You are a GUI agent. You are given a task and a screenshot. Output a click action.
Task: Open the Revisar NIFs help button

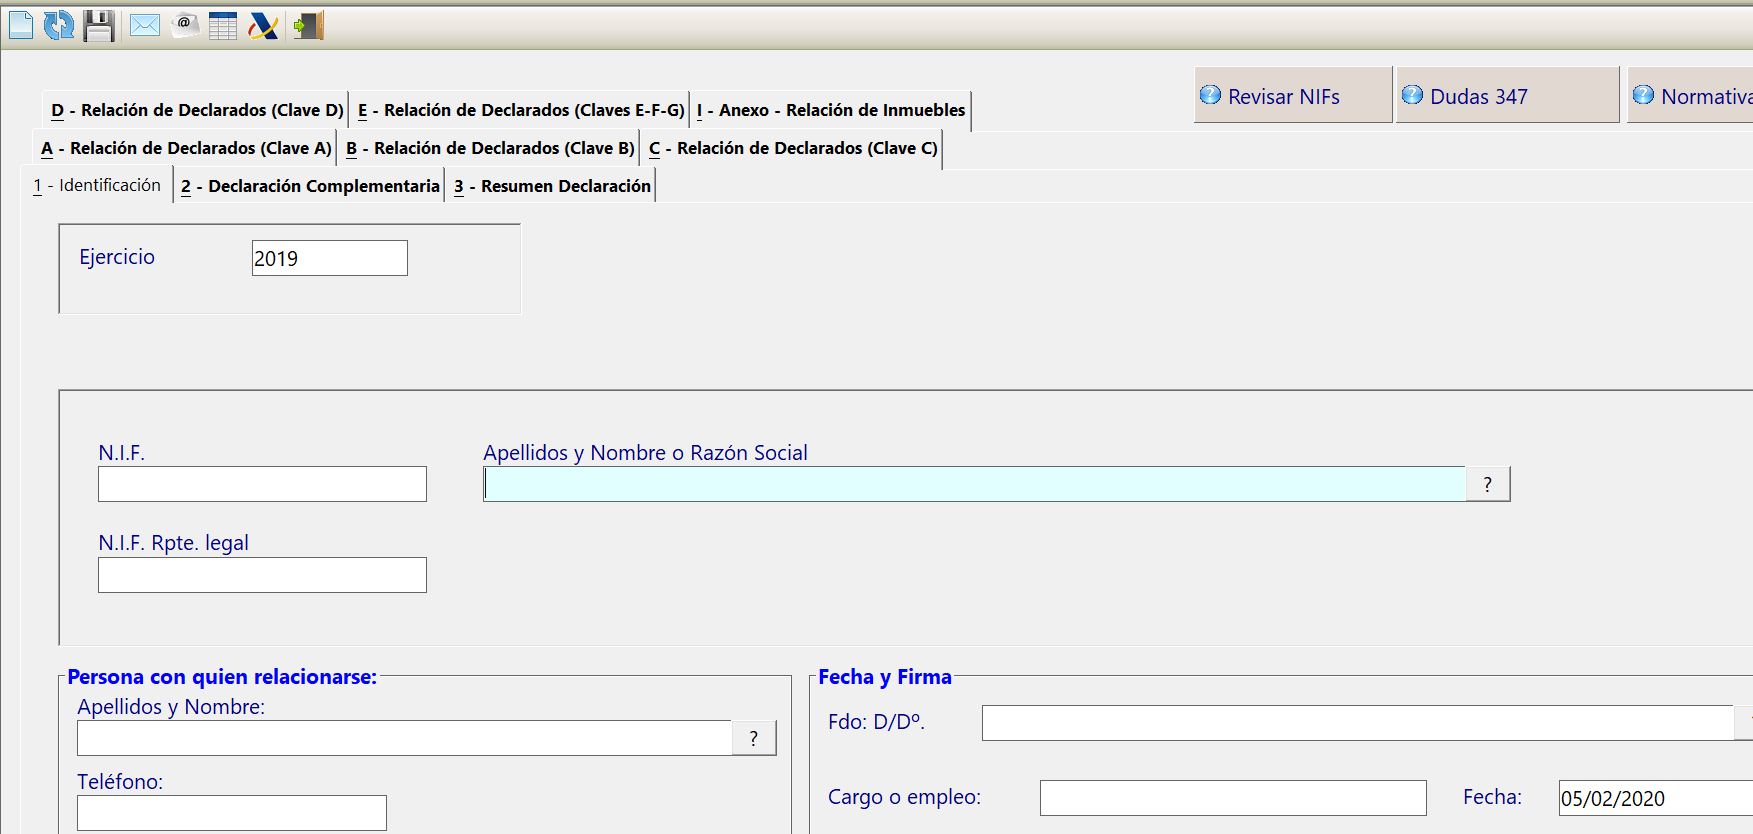pyautogui.click(x=1292, y=96)
